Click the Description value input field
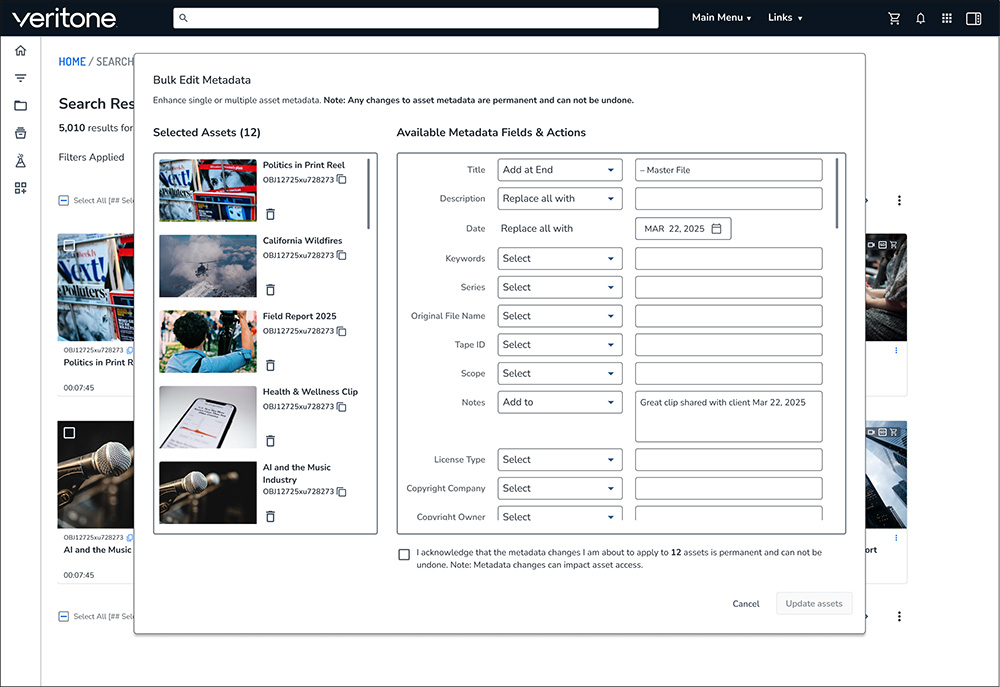1000x687 pixels. (728, 198)
